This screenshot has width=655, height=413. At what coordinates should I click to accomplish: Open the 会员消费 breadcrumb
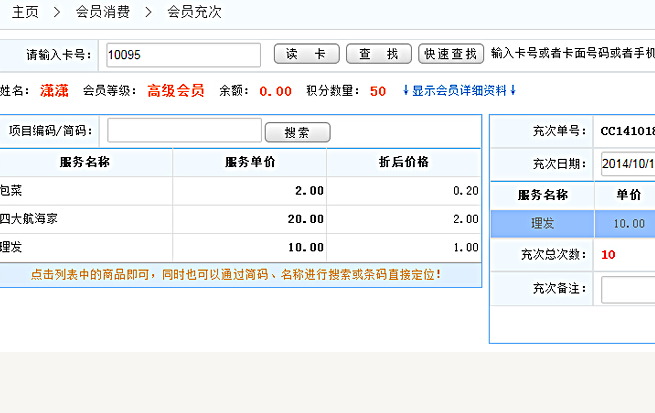click(x=103, y=13)
